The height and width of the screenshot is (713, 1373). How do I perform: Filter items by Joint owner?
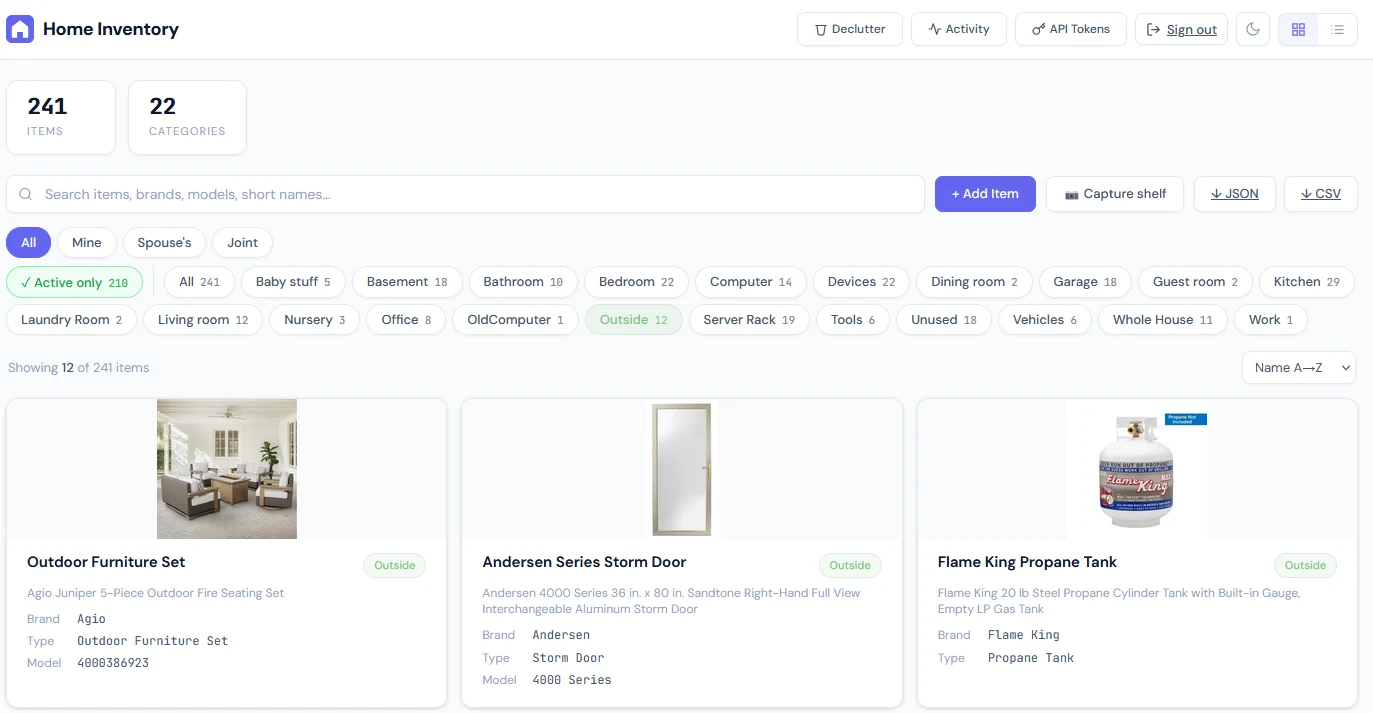242,242
